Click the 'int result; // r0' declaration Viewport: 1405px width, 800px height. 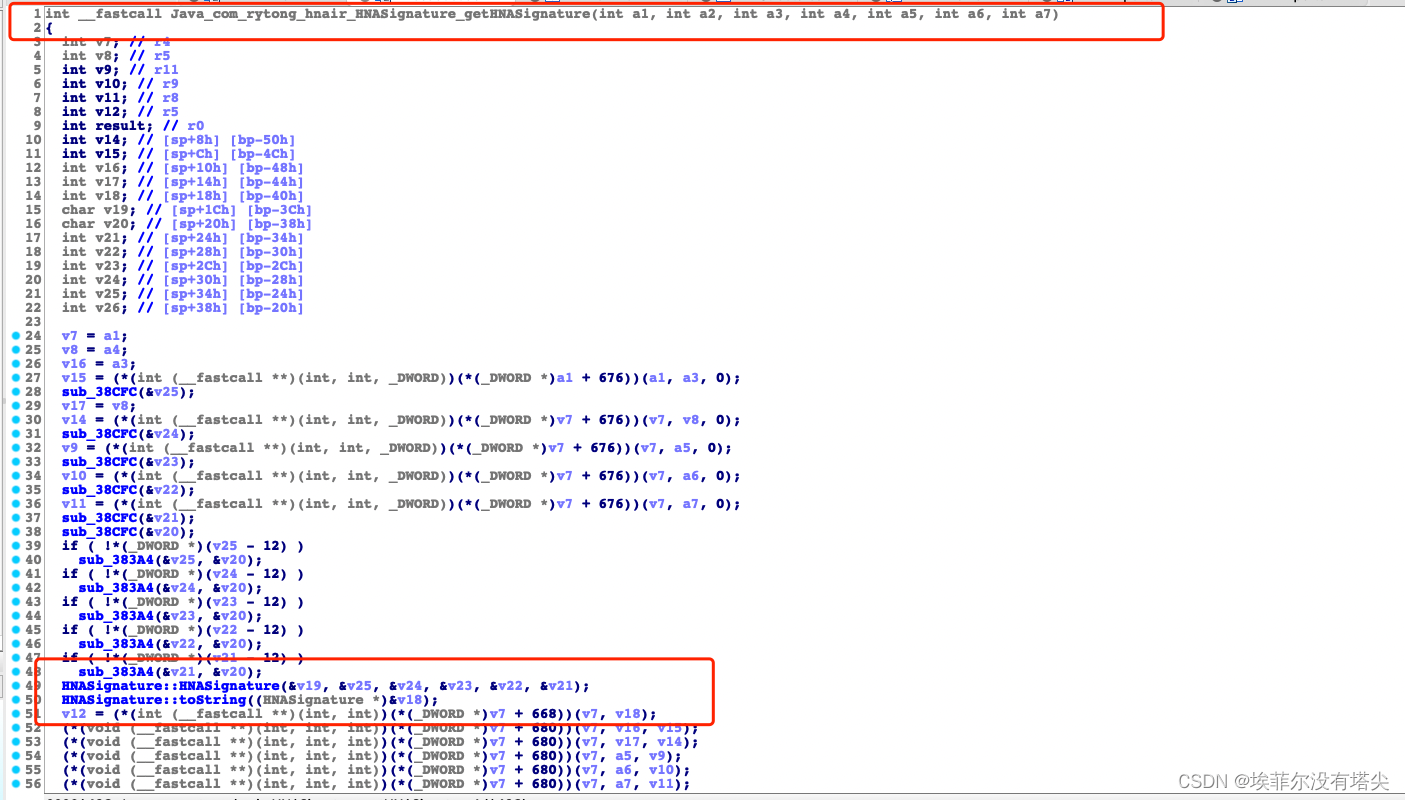tap(132, 126)
